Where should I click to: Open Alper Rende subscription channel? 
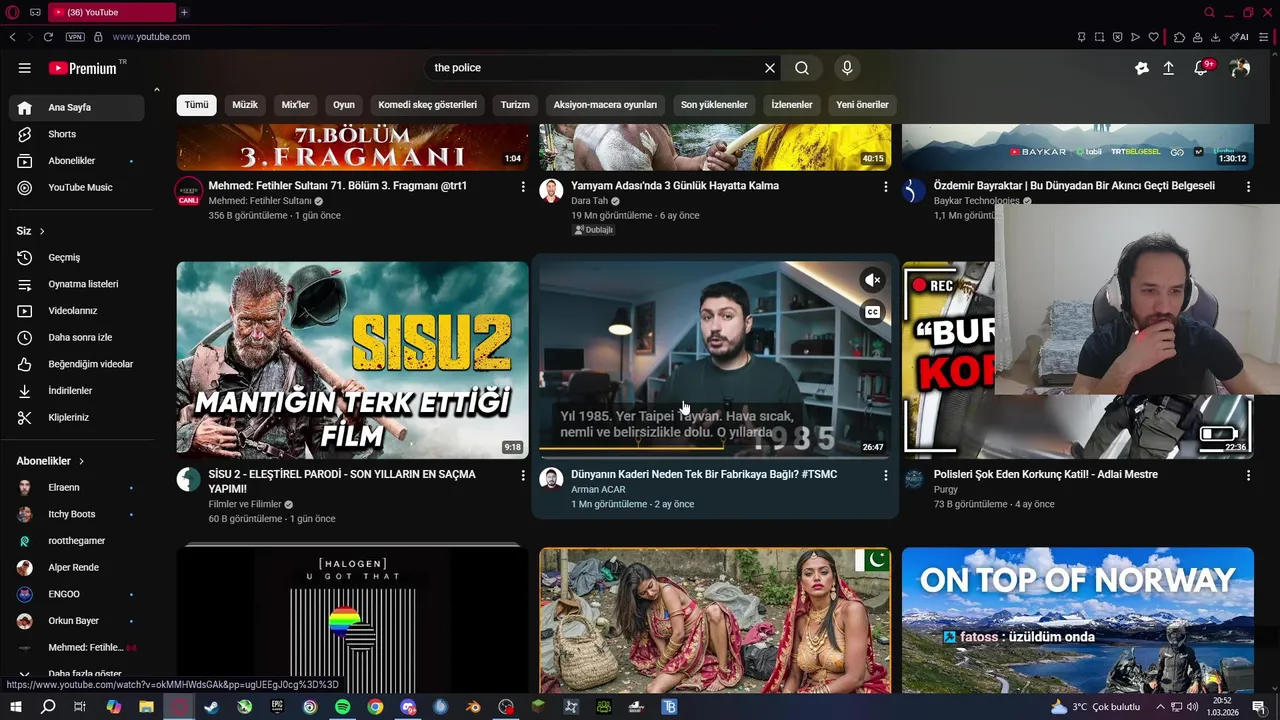(76, 567)
